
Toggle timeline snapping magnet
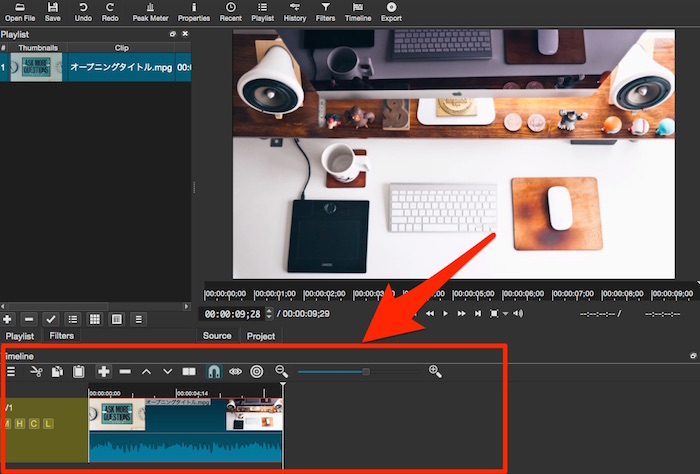point(213,371)
